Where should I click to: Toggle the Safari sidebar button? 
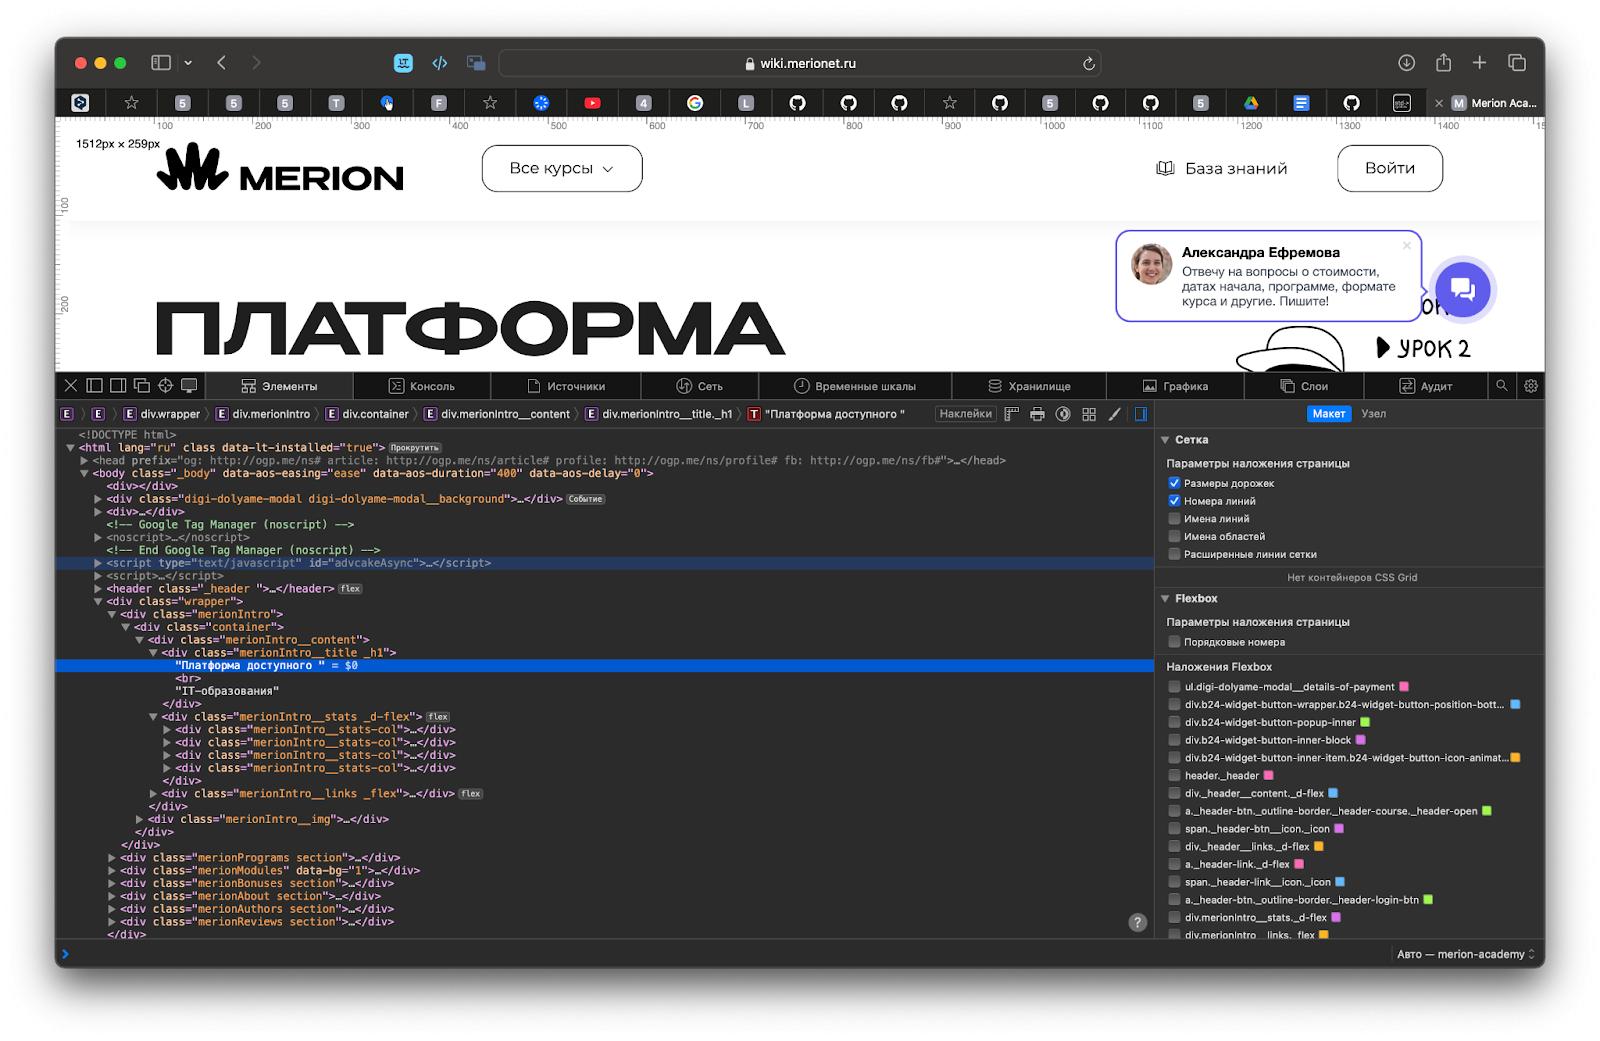(x=160, y=63)
